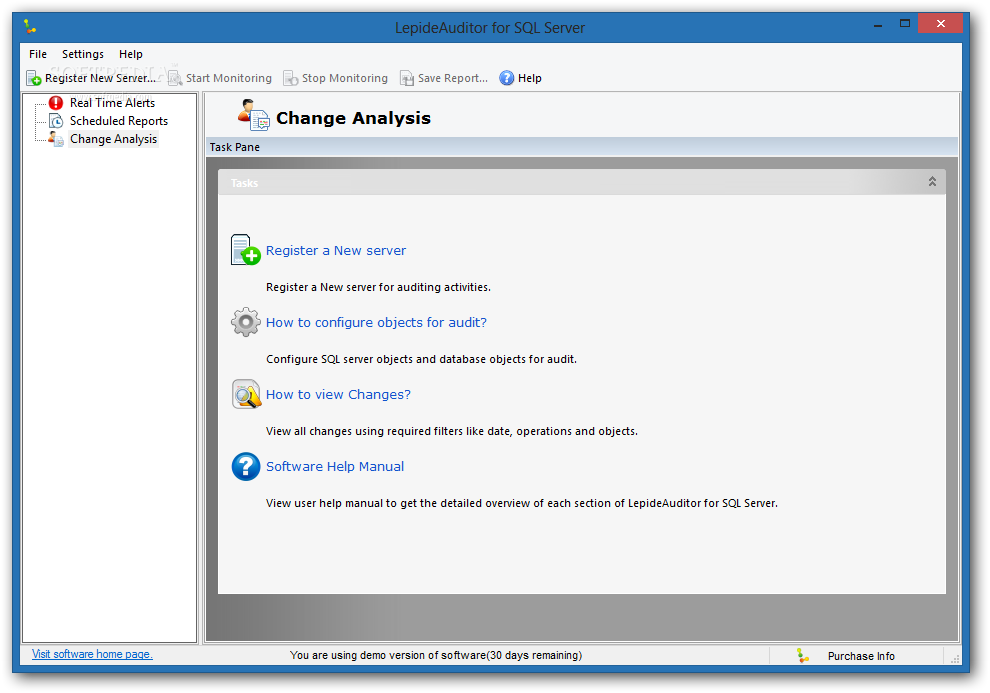Click the blue Help question-mark toolbar icon
This screenshot has width=990, height=693.
click(x=506, y=78)
